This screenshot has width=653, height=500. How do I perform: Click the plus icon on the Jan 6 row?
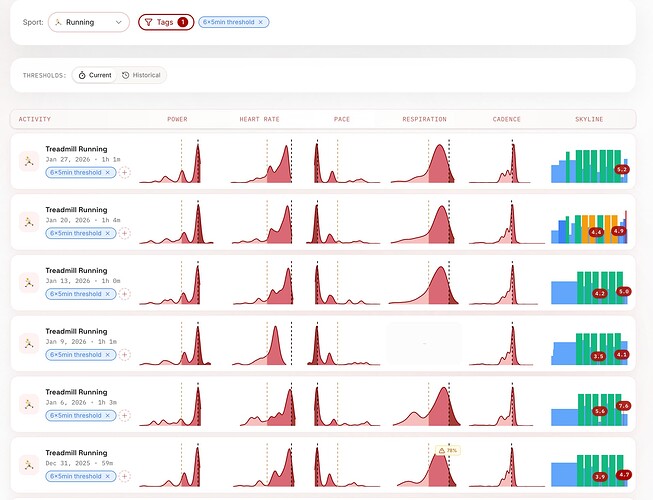tap(125, 415)
